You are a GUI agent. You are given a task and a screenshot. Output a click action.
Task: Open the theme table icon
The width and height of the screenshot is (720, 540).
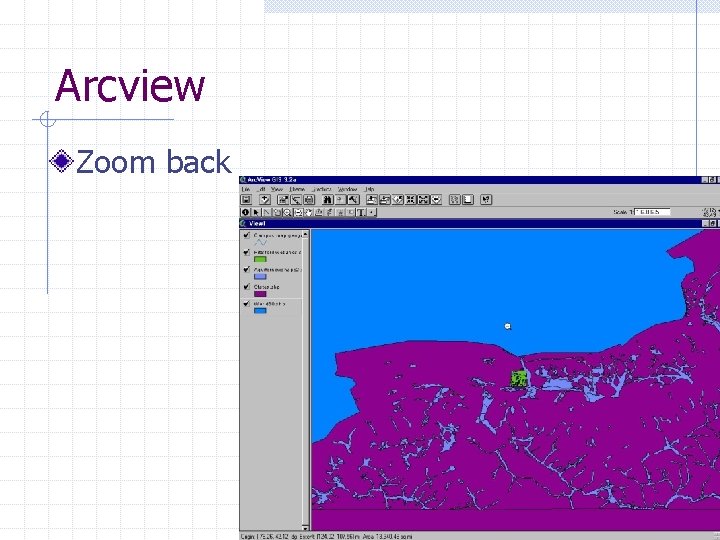pyautogui.click(x=309, y=199)
